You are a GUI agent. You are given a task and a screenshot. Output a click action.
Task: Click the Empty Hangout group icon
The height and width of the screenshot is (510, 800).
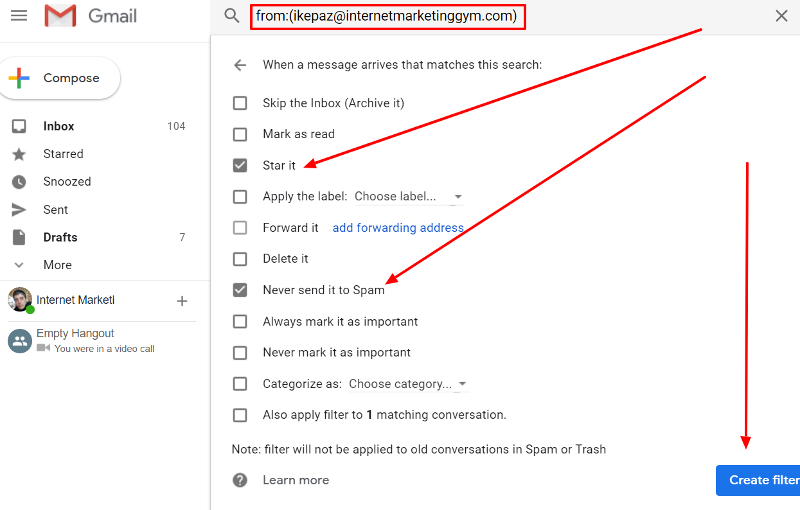[x=20, y=341]
